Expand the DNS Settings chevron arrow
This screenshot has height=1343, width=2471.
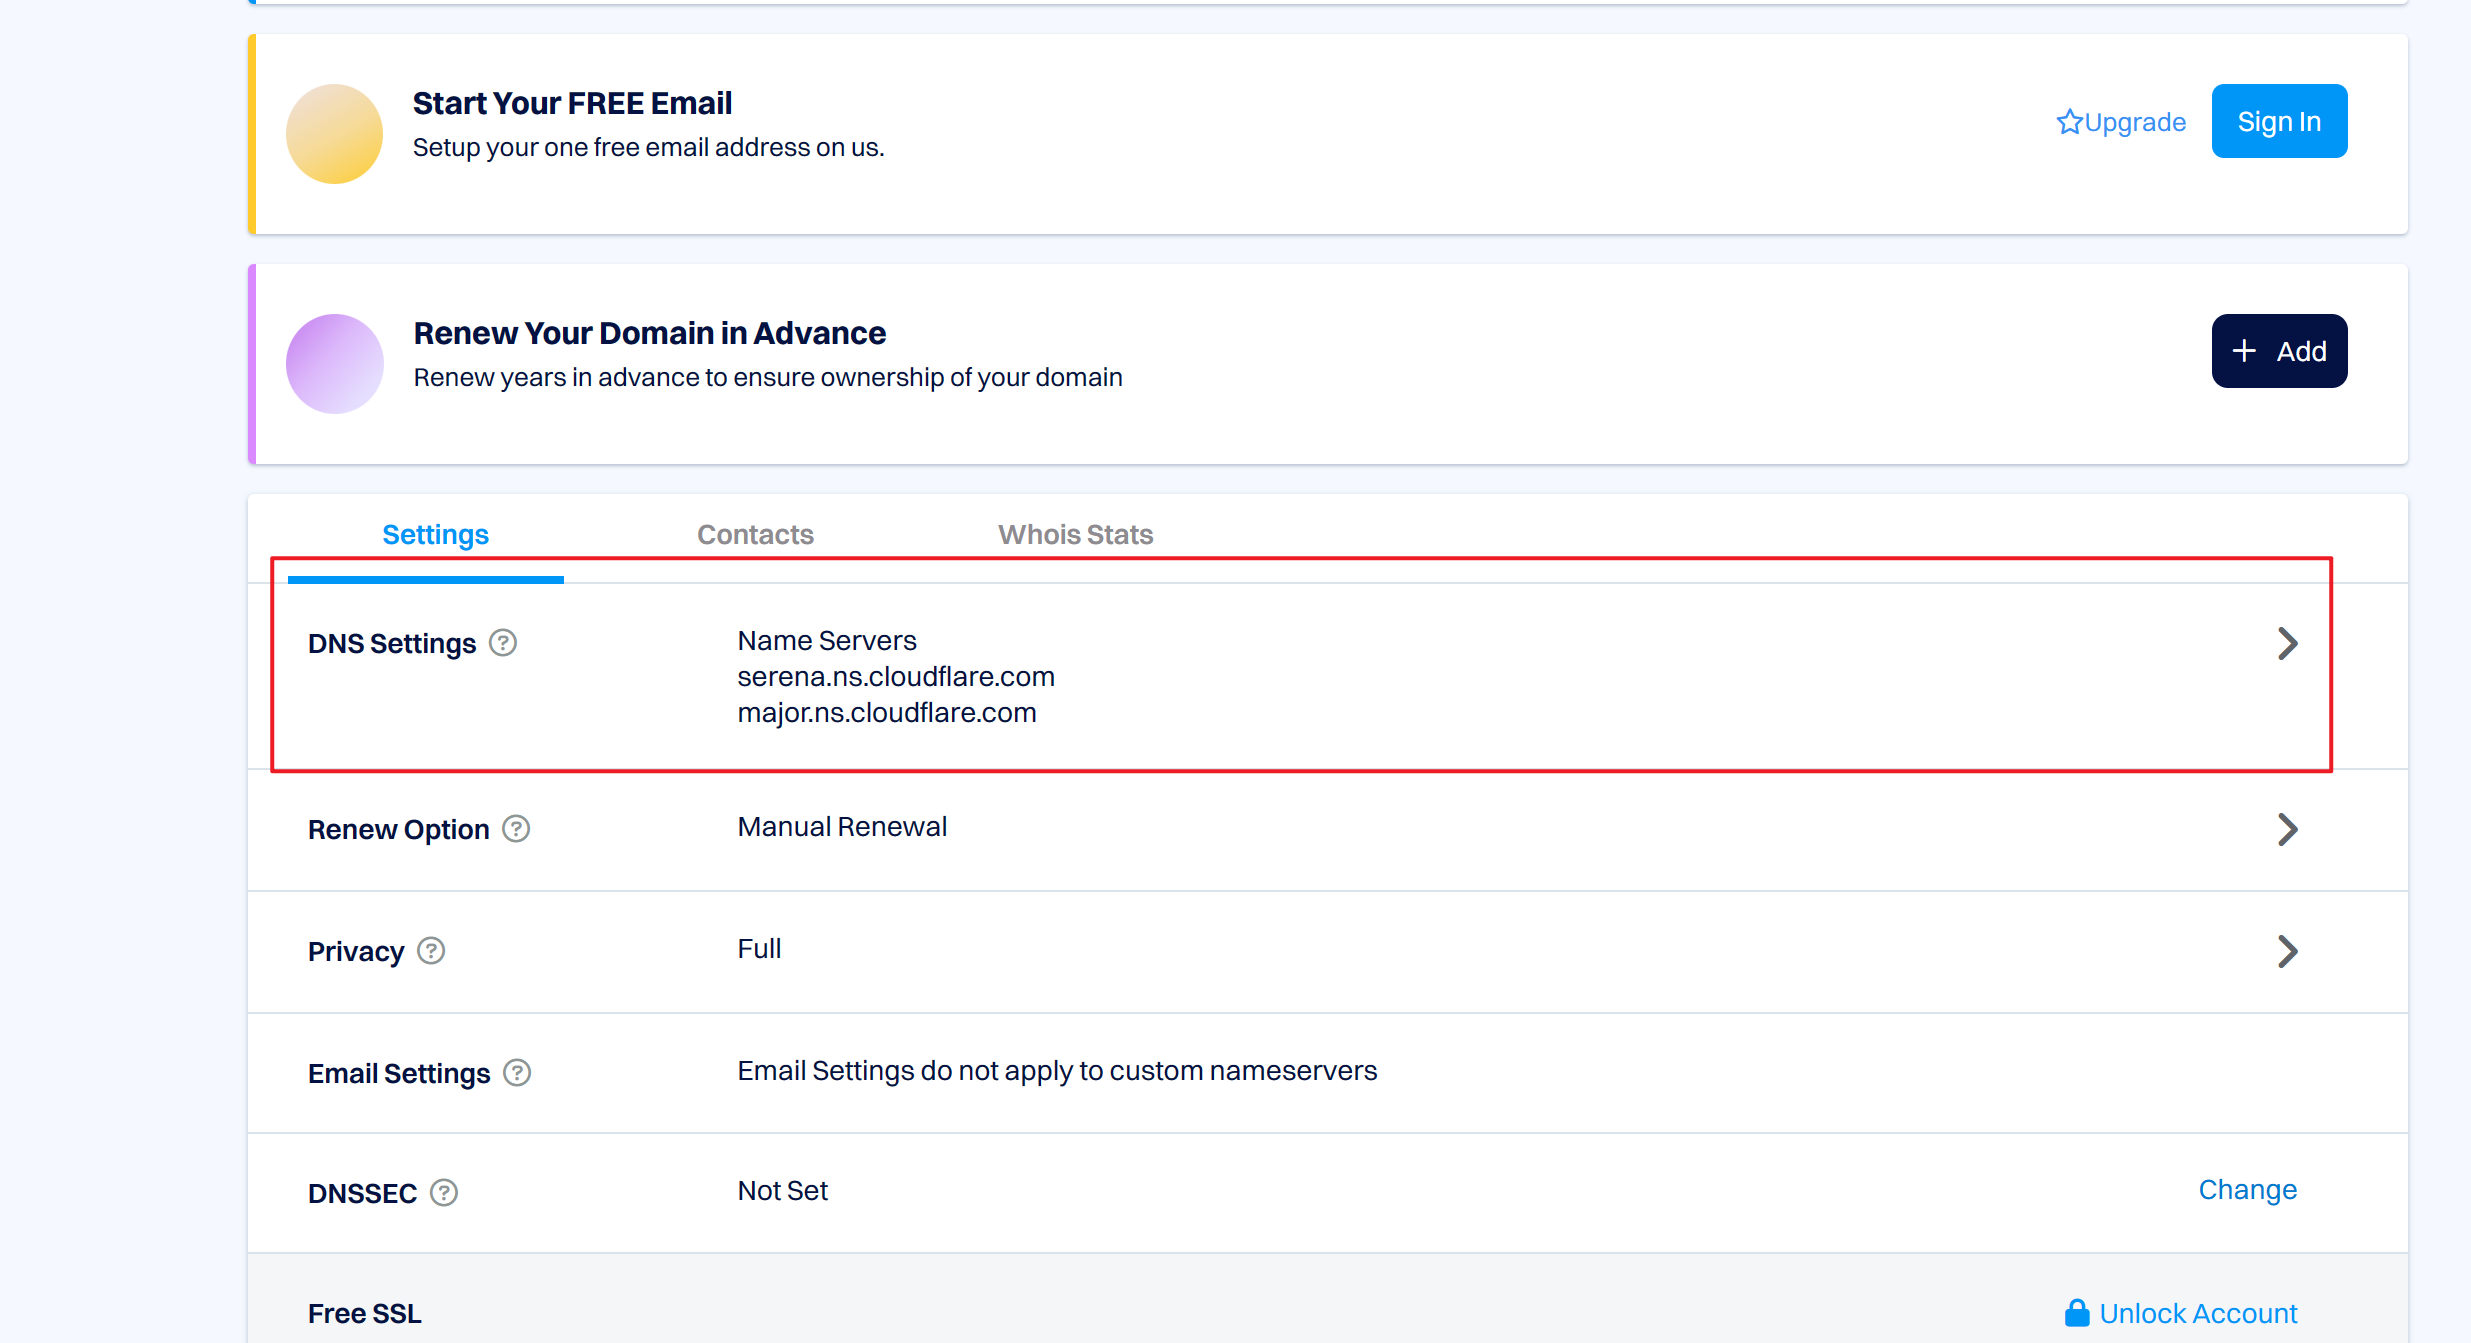tap(2287, 643)
